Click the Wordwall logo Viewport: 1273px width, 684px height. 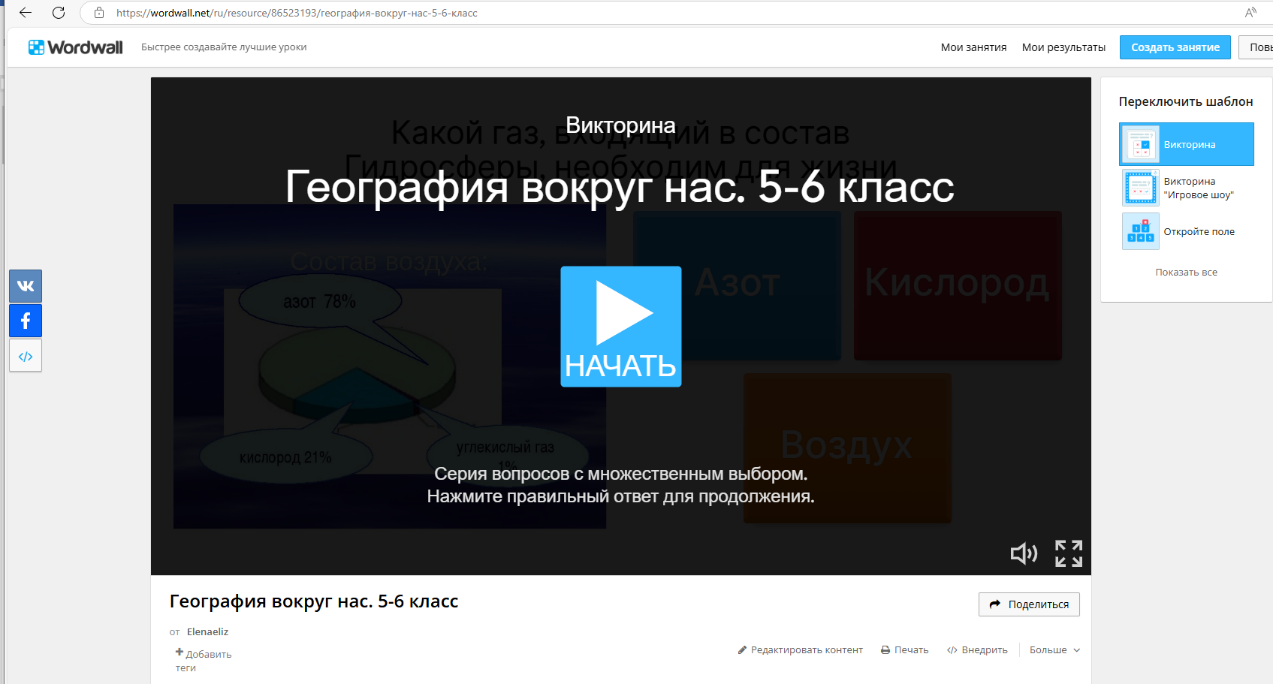(75, 47)
